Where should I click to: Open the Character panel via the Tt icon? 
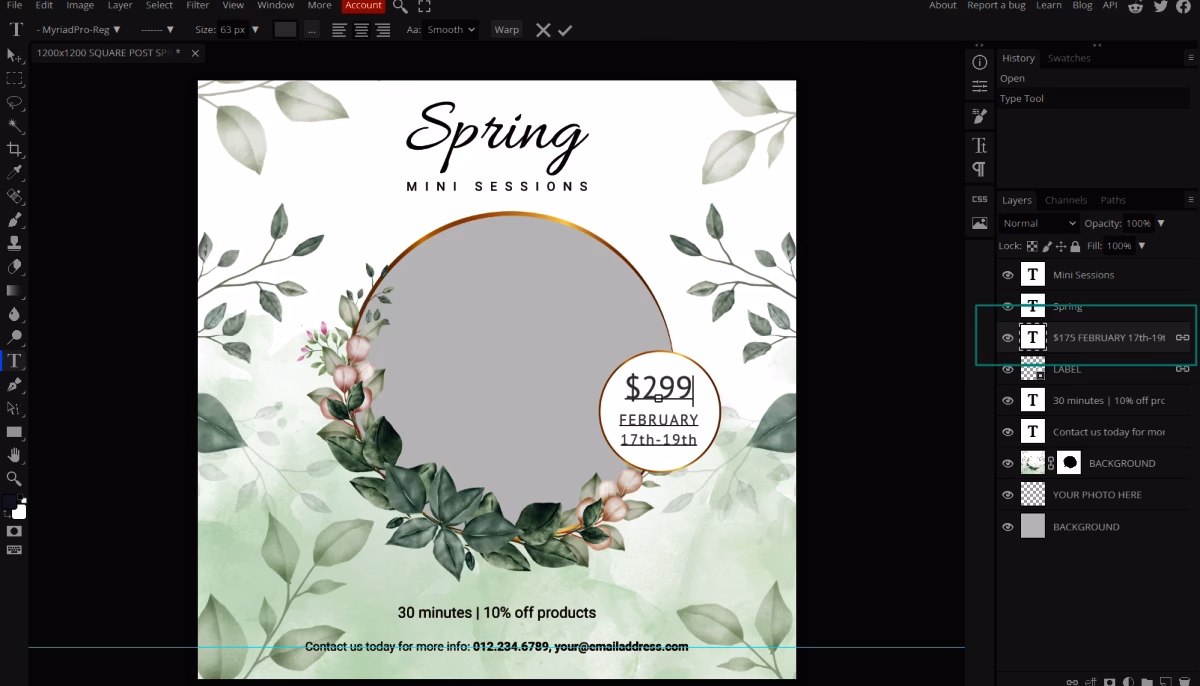tap(980, 144)
